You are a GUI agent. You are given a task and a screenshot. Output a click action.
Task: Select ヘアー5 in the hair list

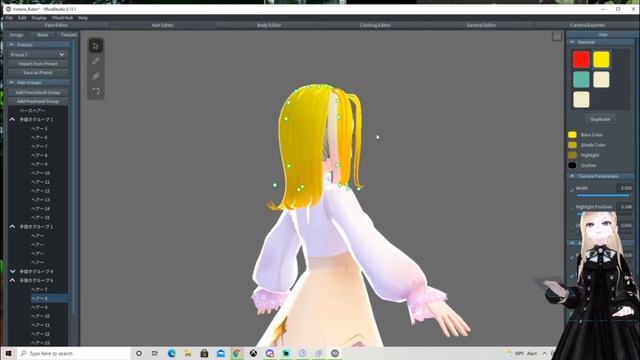click(x=39, y=129)
